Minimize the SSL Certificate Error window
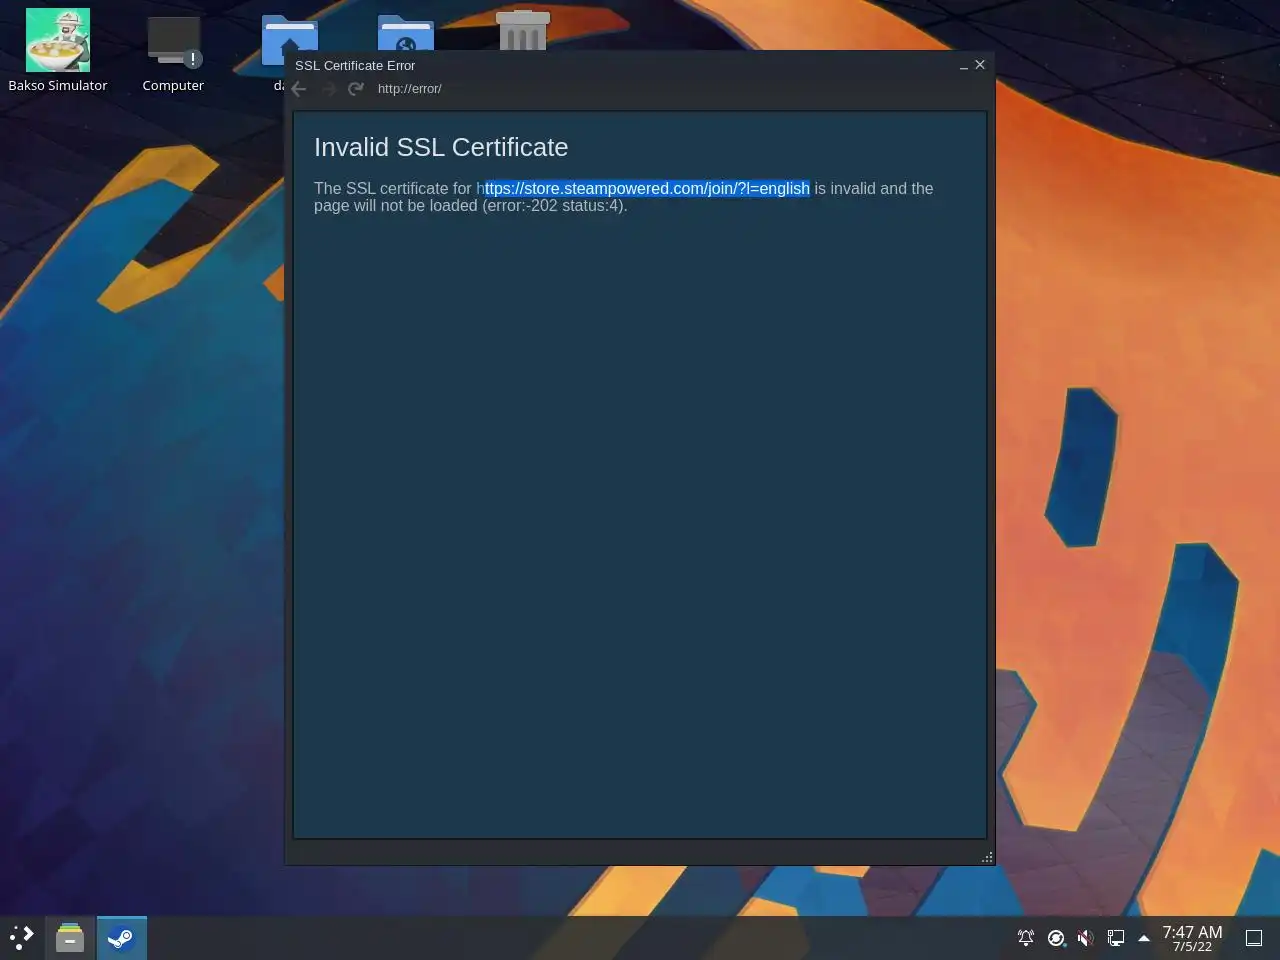 964,65
